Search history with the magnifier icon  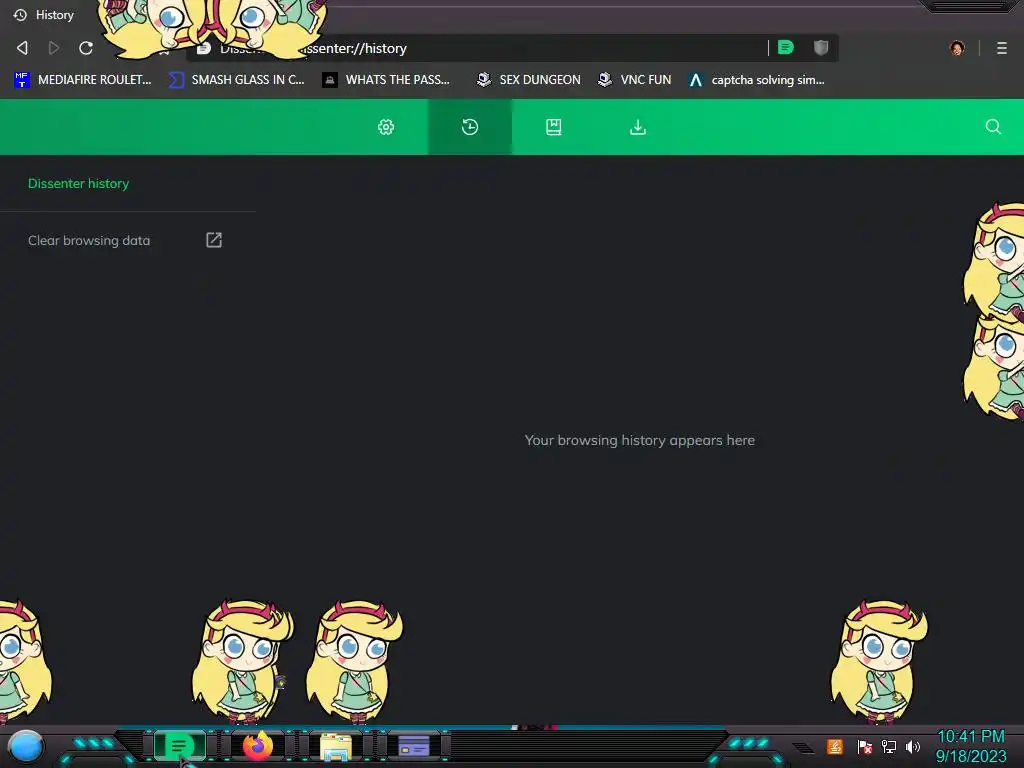(x=993, y=127)
